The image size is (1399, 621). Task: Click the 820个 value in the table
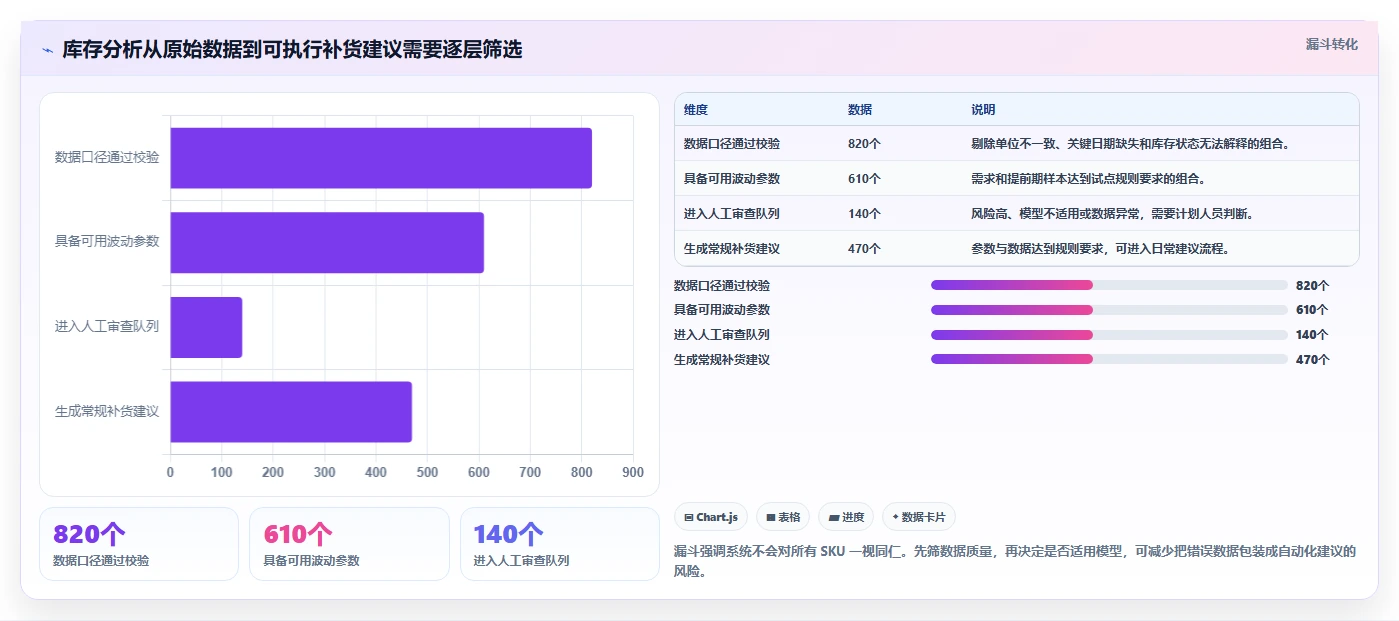(x=864, y=144)
